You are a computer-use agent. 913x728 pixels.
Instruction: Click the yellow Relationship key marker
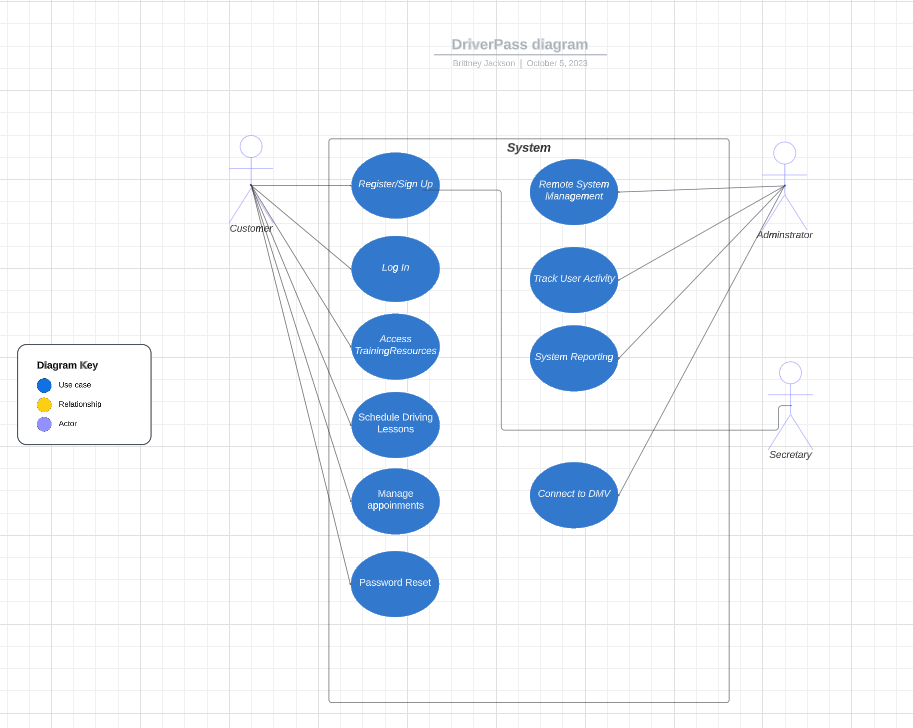click(41, 404)
